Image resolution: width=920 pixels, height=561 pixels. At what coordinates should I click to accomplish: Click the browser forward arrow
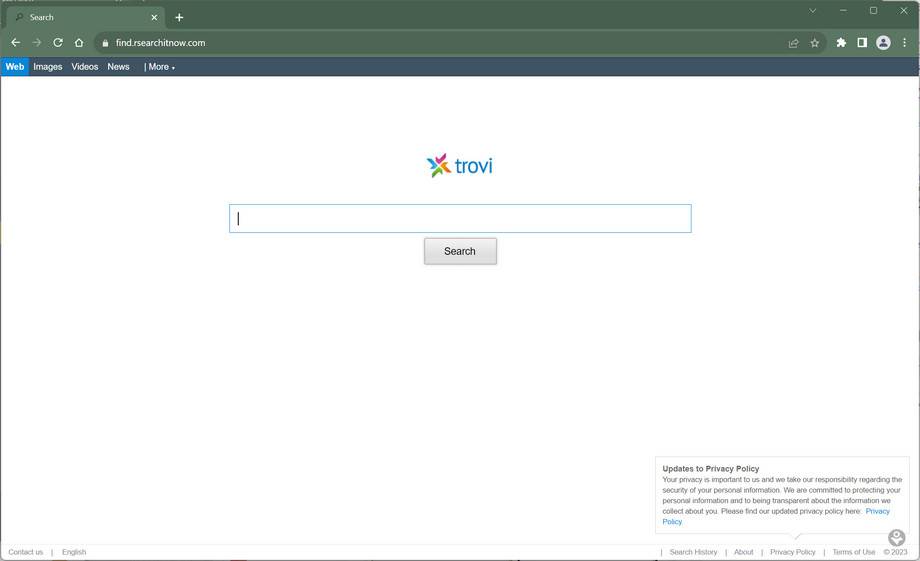[x=37, y=43]
